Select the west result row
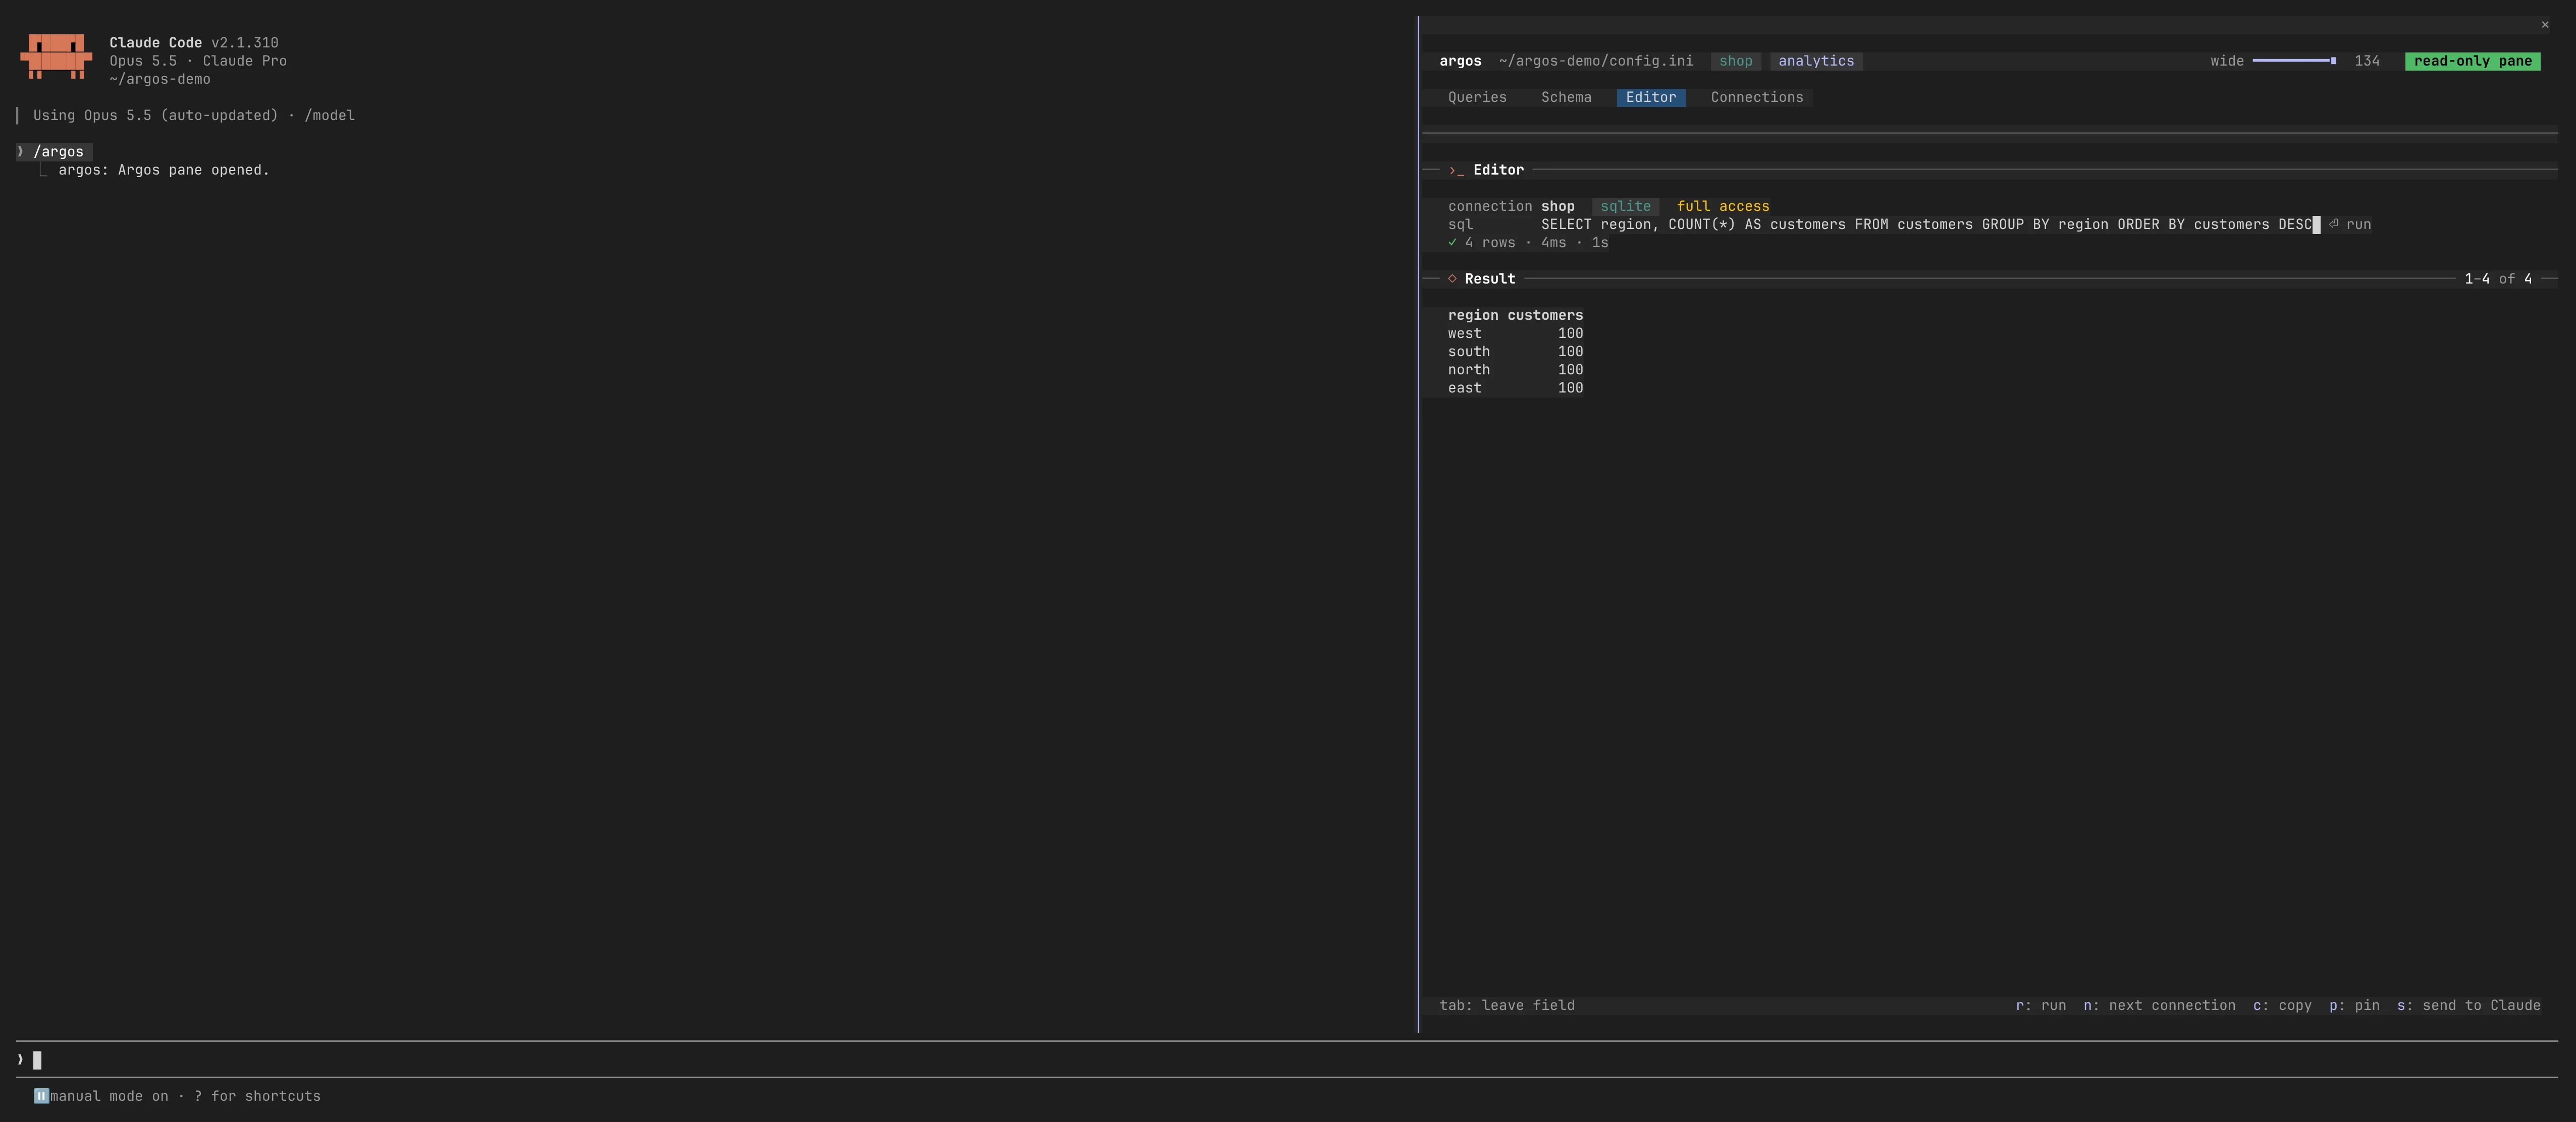Screen dimensions: 2576x1122 [x=1515, y=334]
